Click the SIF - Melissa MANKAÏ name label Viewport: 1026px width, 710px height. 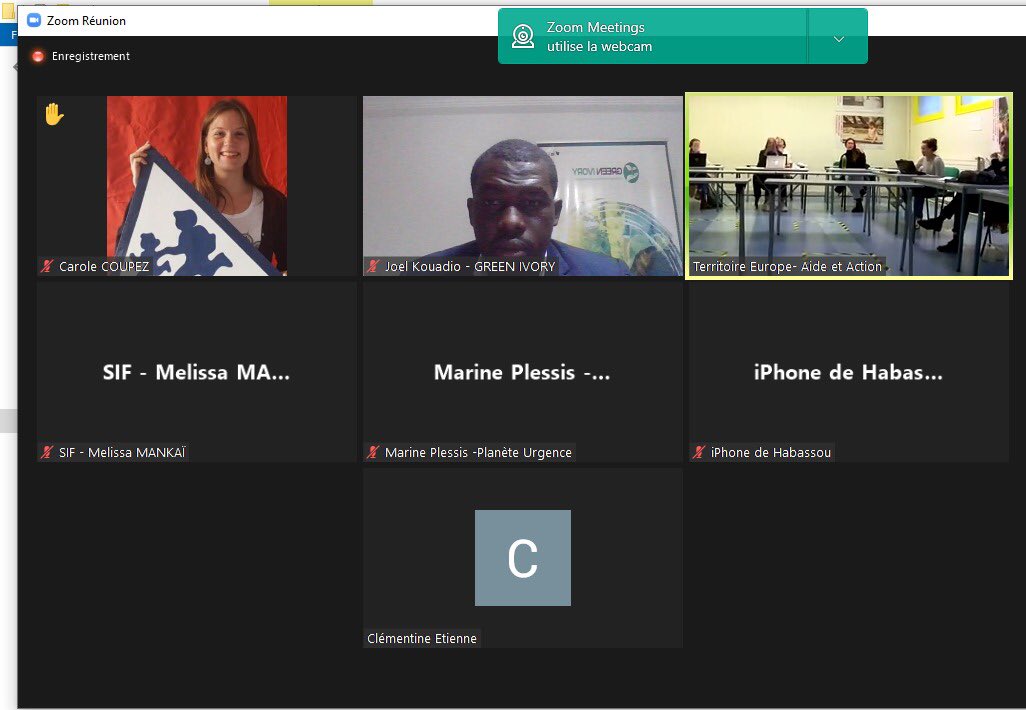click(x=122, y=452)
